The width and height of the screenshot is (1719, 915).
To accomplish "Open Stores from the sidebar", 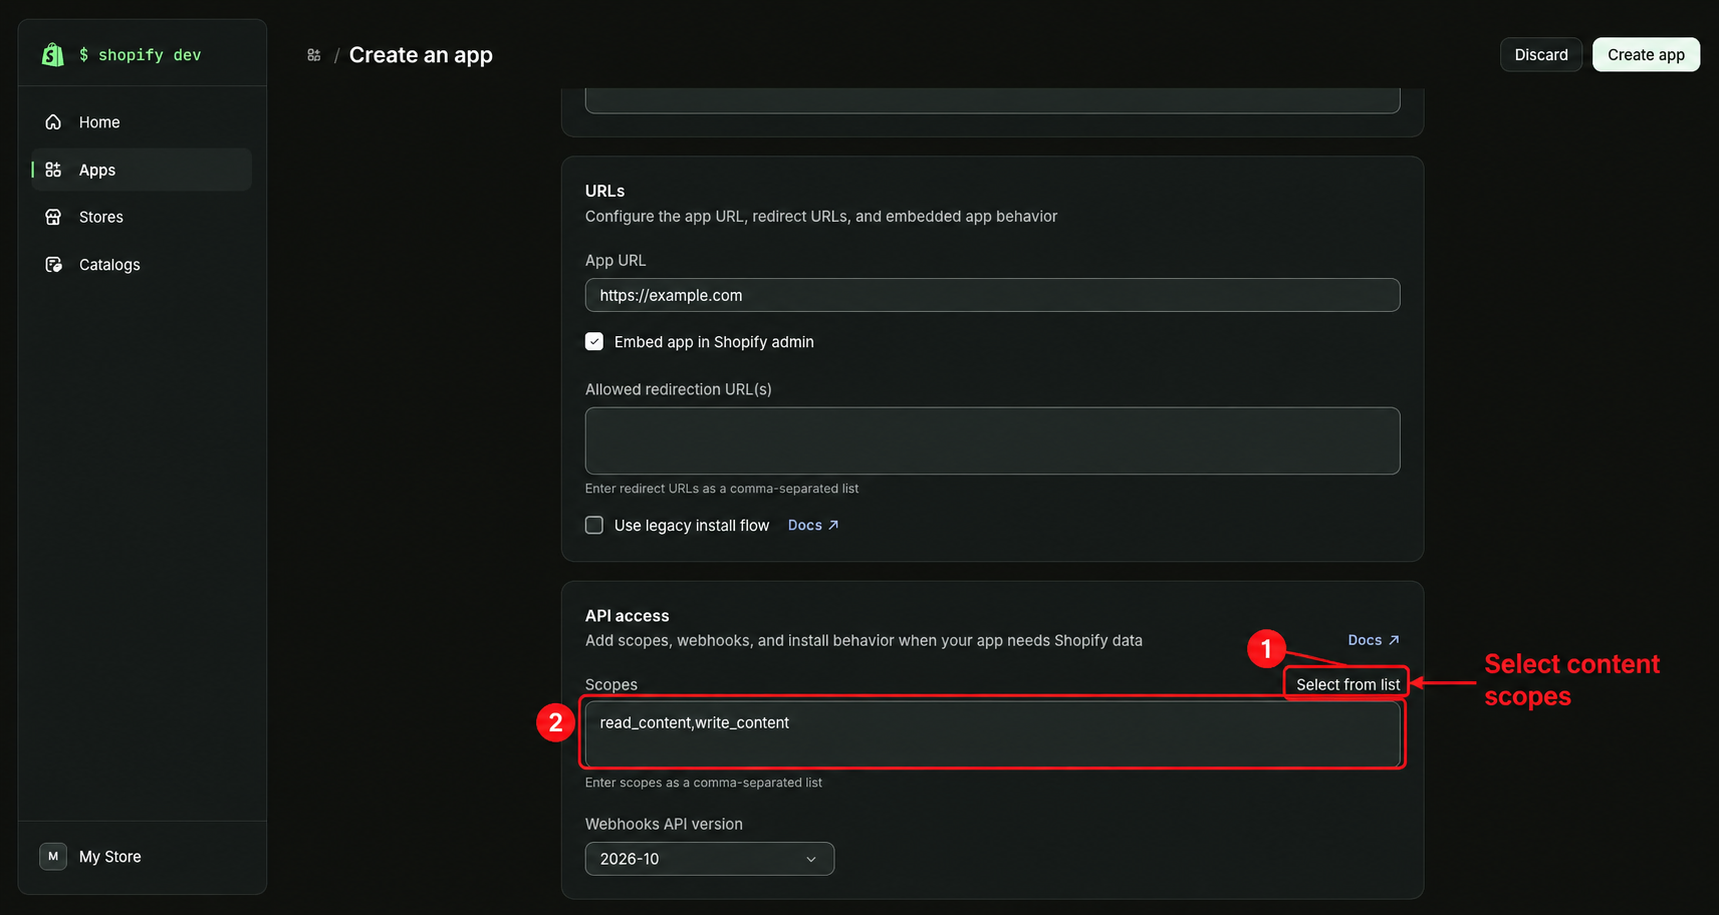I will (141, 217).
